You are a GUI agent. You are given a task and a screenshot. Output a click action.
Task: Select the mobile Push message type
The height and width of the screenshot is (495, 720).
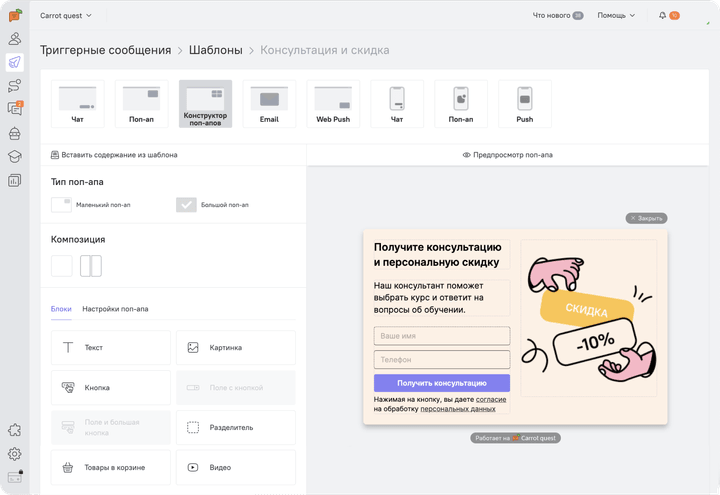[524, 104]
